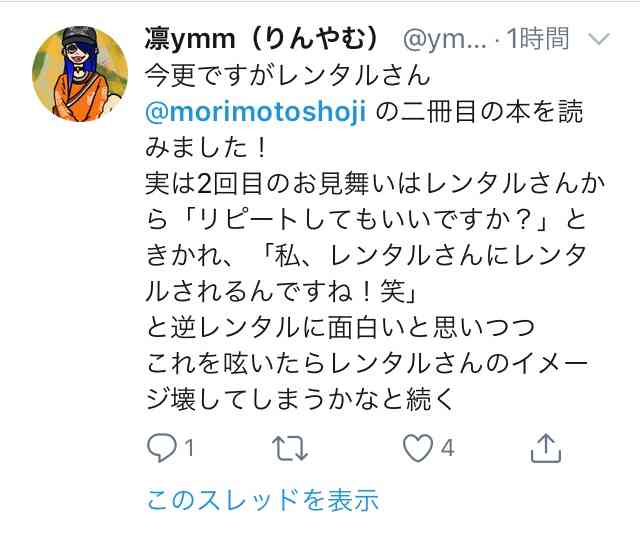Screen dimensions: 640x539
Task: Expand the tweet options chevron arrow
Action: 599,39
